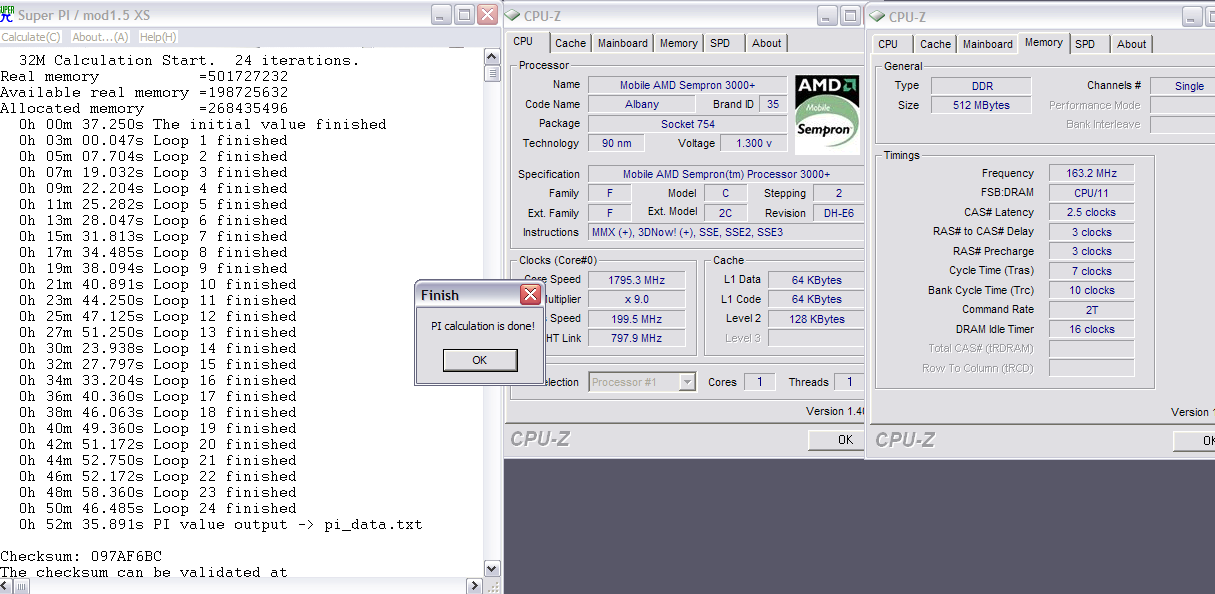This screenshot has height=594, width=1215.
Task: Click the PI value output pi_data.txt line
Action: pos(220,524)
